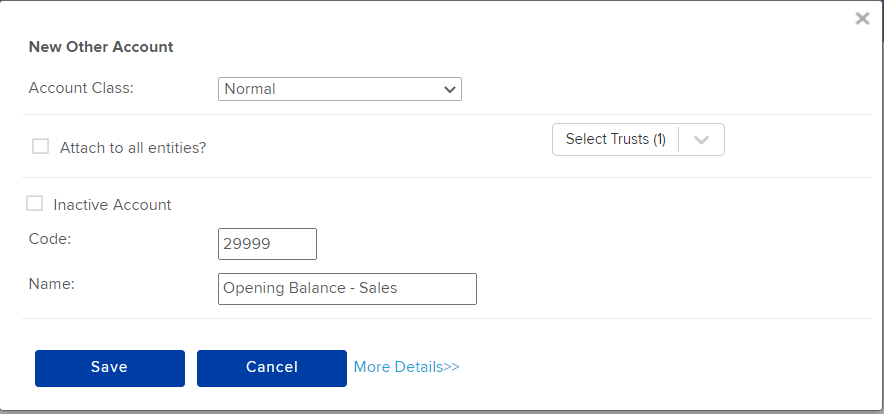Click the 'Code:' field label
Image resolution: width=884 pixels, height=414 pixels.
click(x=50, y=239)
